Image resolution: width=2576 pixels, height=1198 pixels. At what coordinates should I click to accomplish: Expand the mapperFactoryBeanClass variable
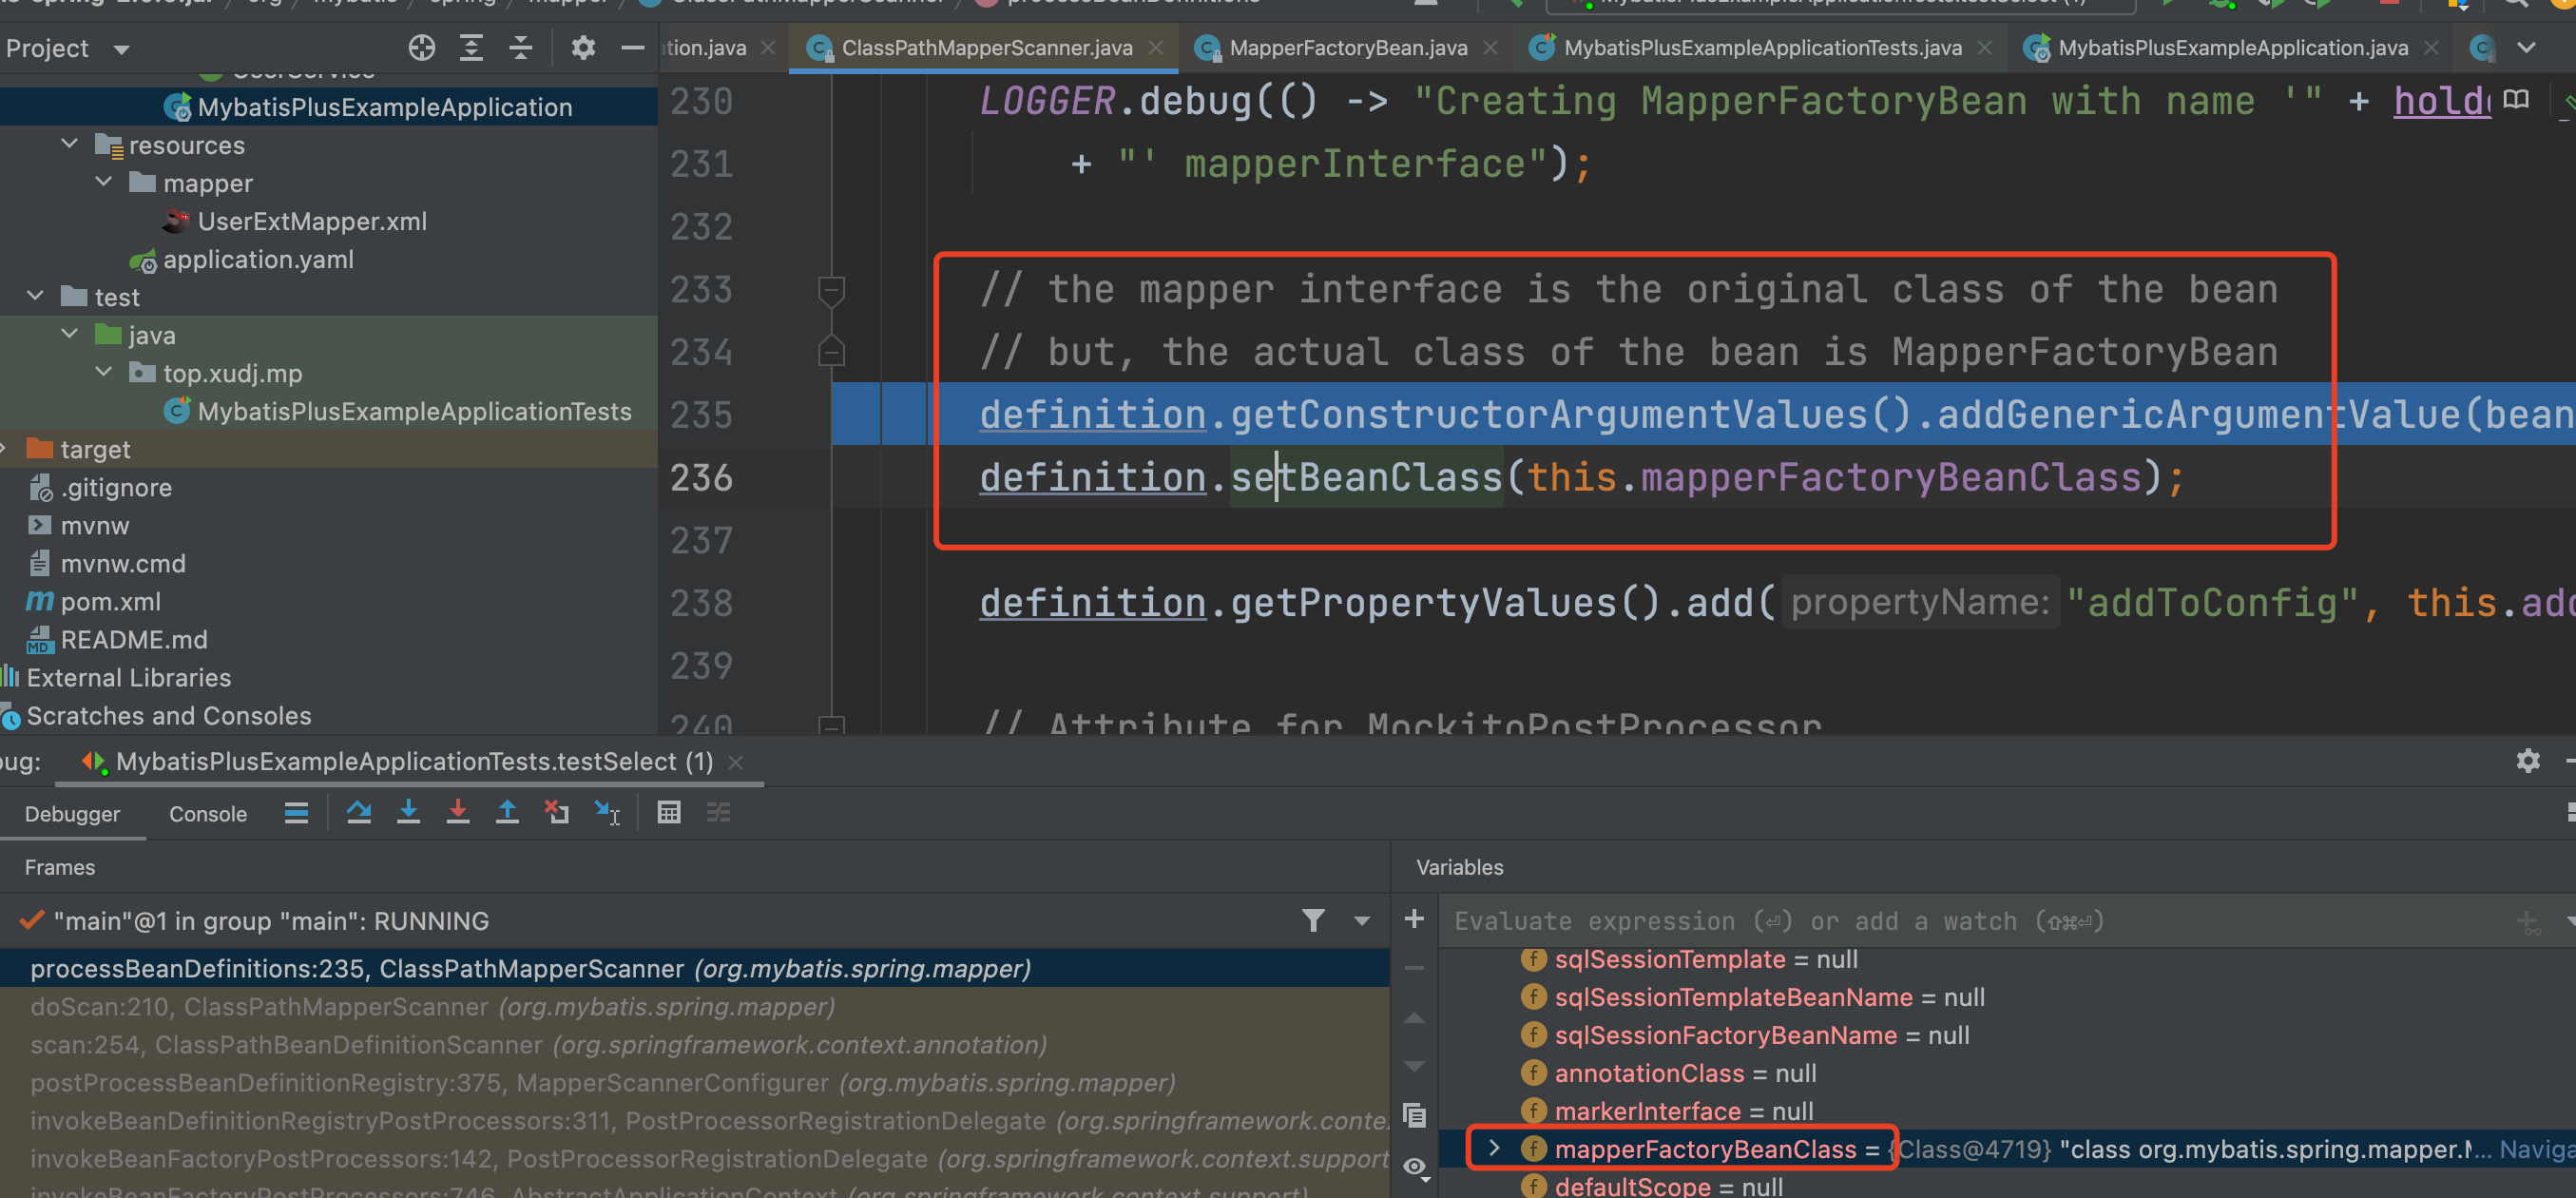tap(1494, 1148)
